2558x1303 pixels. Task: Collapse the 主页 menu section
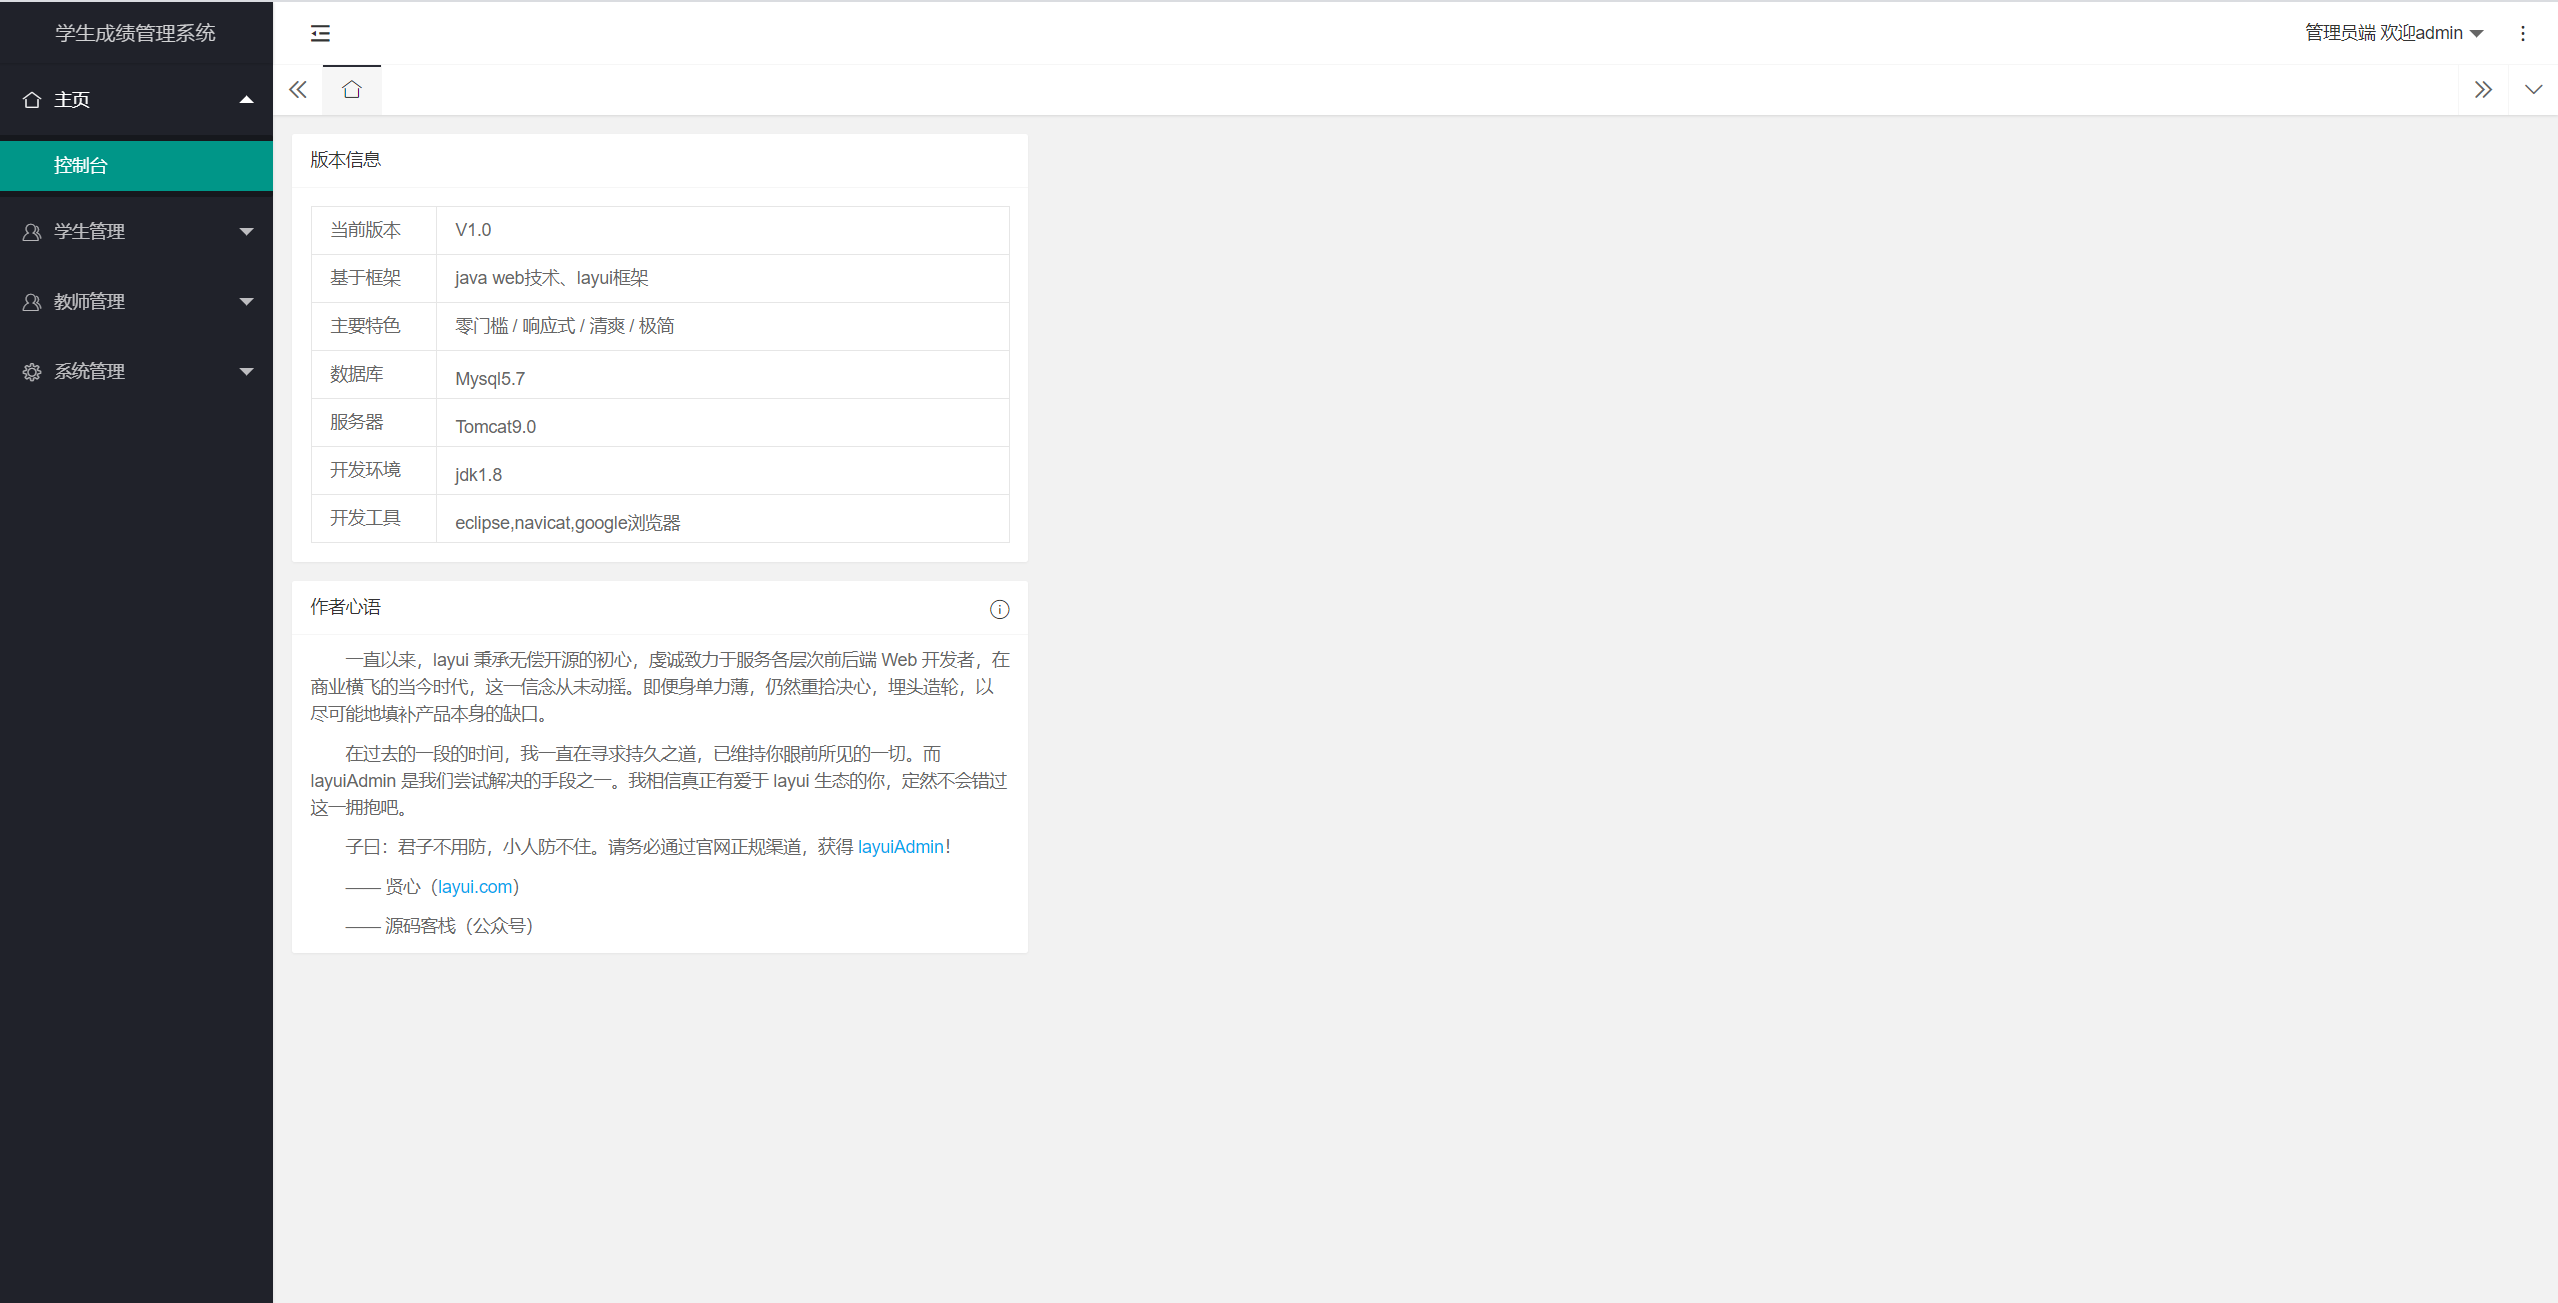tap(136, 100)
